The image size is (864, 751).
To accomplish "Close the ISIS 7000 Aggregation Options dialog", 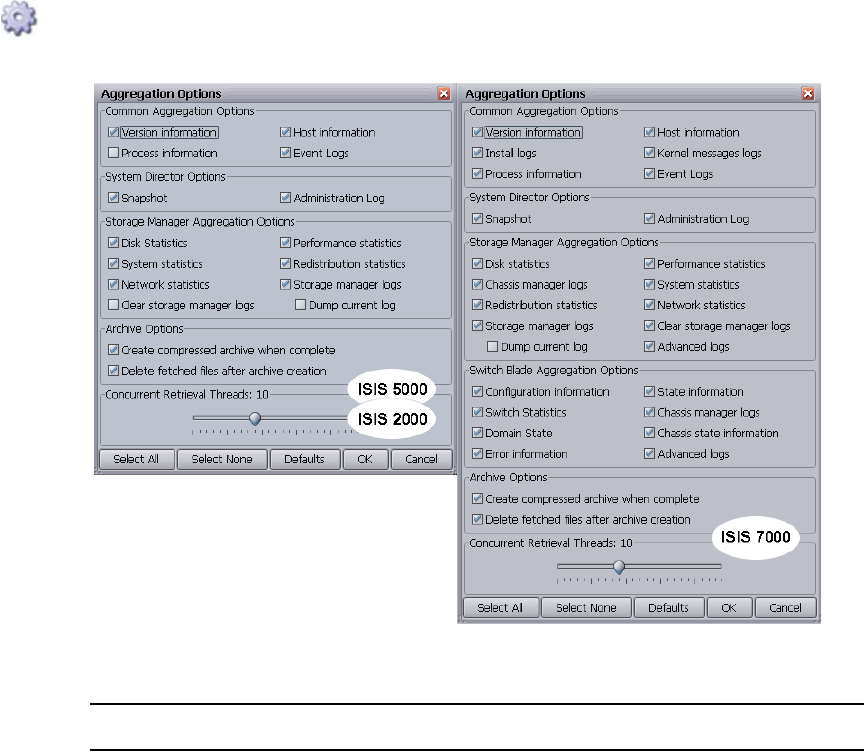I will [808, 94].
